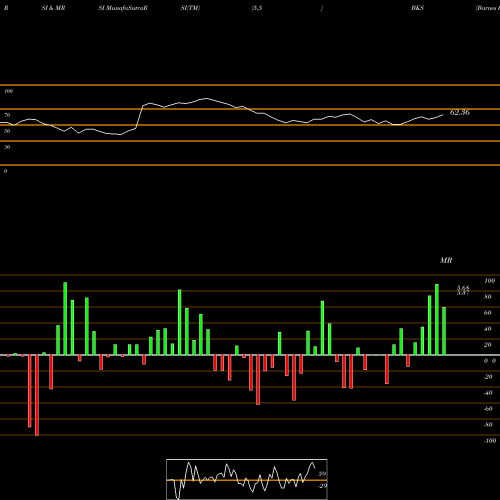Click the 0 label below RSI panel lines
This screenshot has height=500, width=500.
pos(5,171)
